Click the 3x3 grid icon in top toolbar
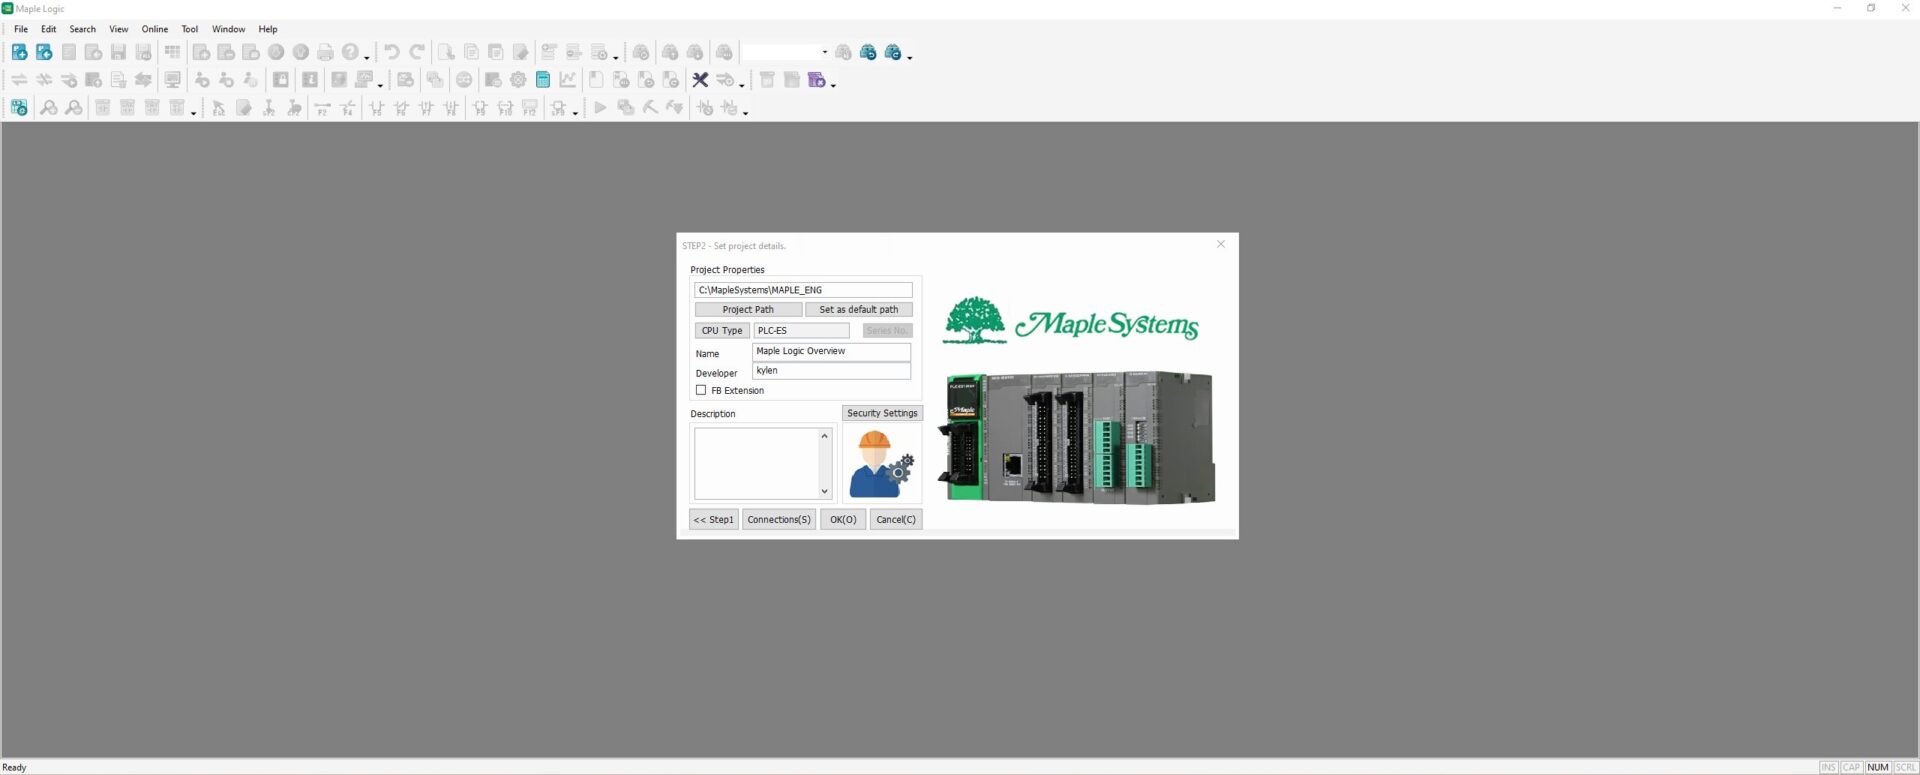The height and width of the screenshot is (775, 1920). [x=172, y=52]
